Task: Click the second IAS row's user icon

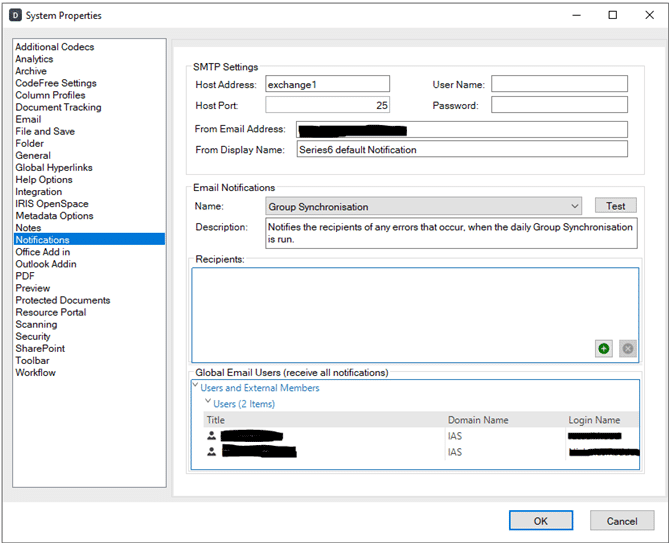Action: [x=211, y=451]
